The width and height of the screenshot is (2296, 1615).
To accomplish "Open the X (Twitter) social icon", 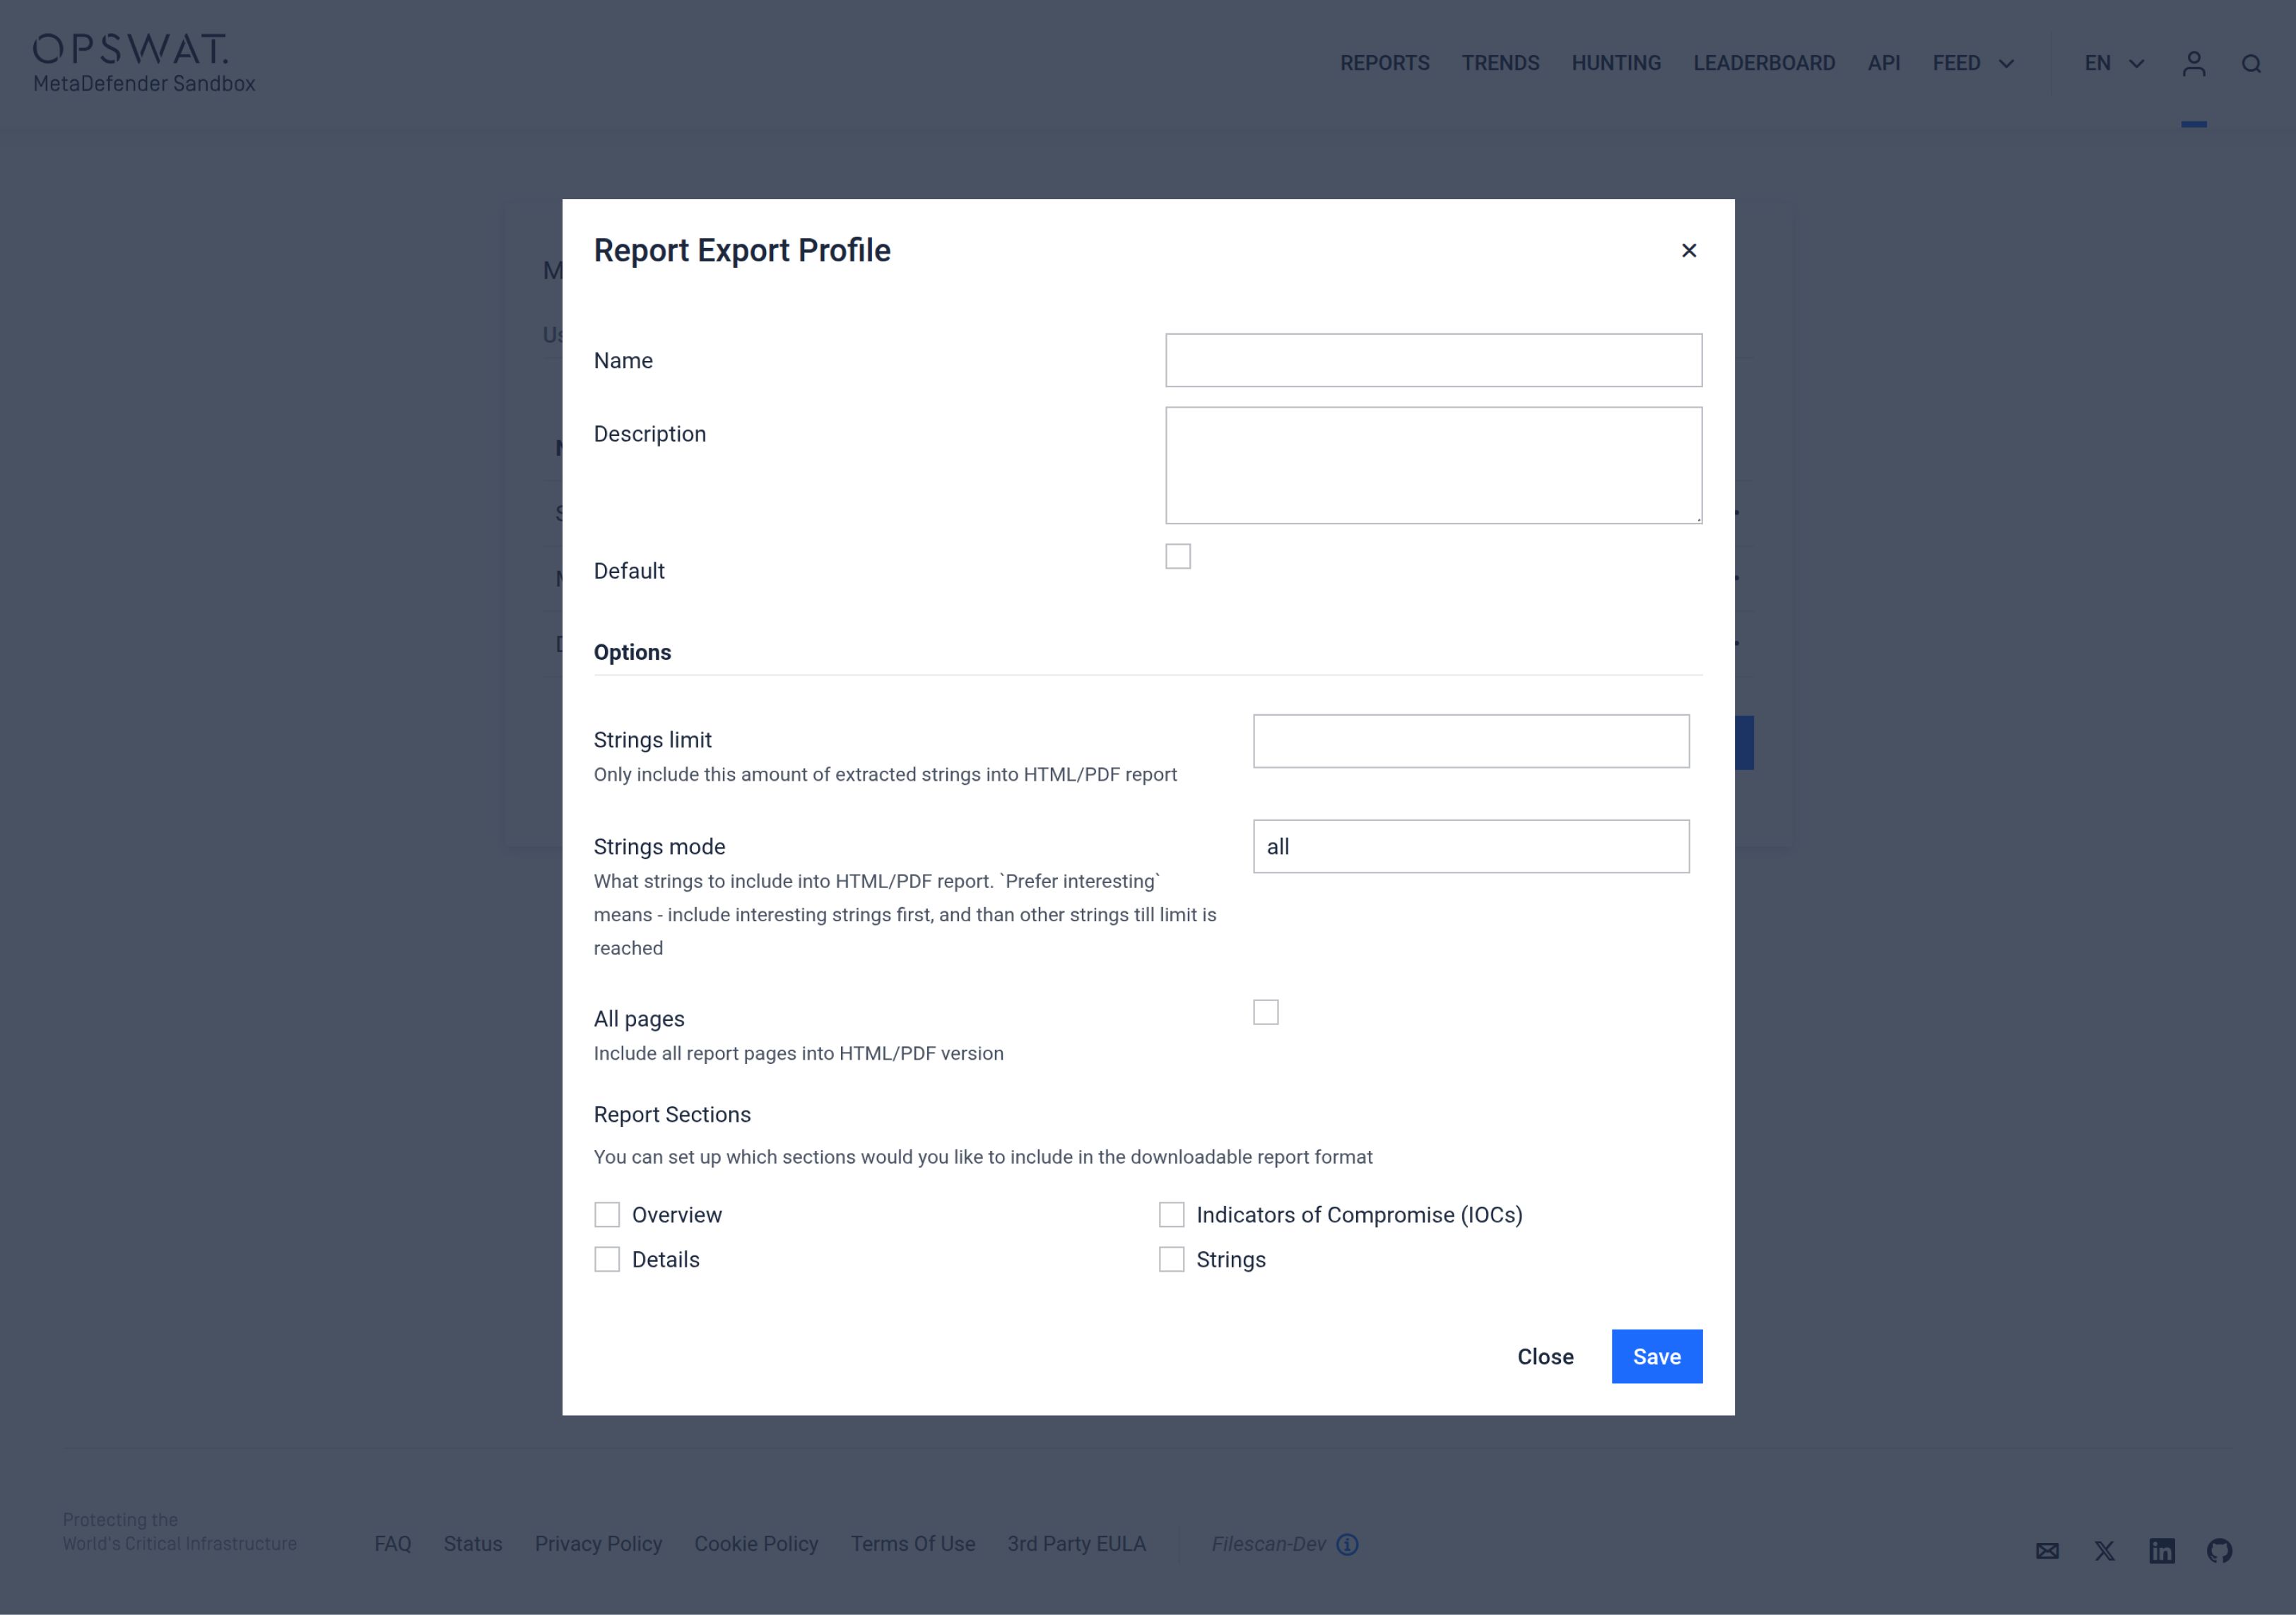I will 2104,1550.
